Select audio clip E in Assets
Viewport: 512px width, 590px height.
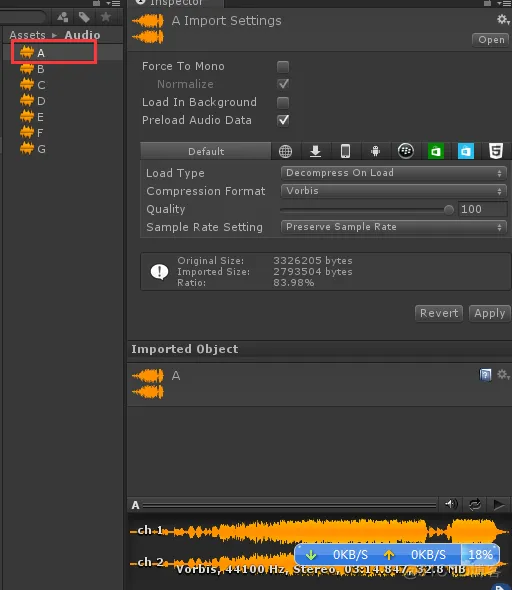(x=63, y=117)
